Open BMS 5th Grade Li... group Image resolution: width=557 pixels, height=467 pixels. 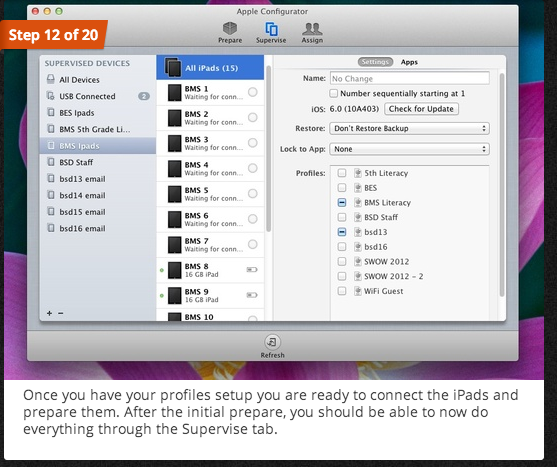click(x=98, y=129)
